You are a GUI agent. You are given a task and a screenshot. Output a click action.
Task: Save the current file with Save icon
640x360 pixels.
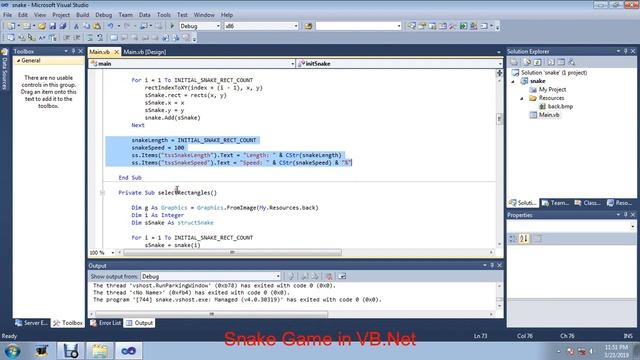coord(52,26)
